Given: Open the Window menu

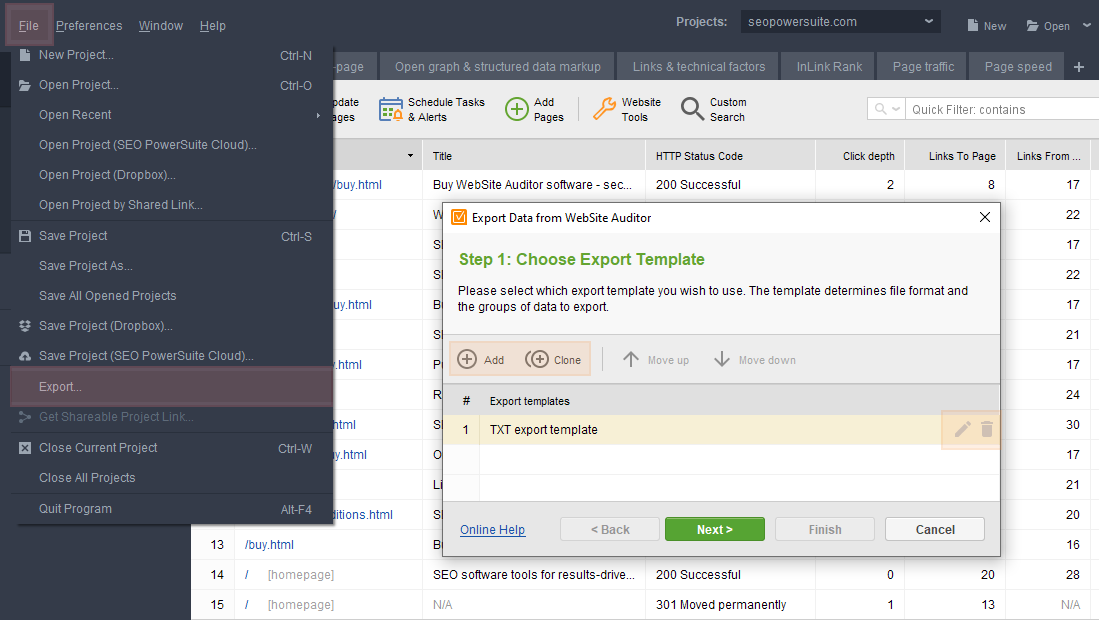Looking at the screenshot, I should [x=161, y=26].
